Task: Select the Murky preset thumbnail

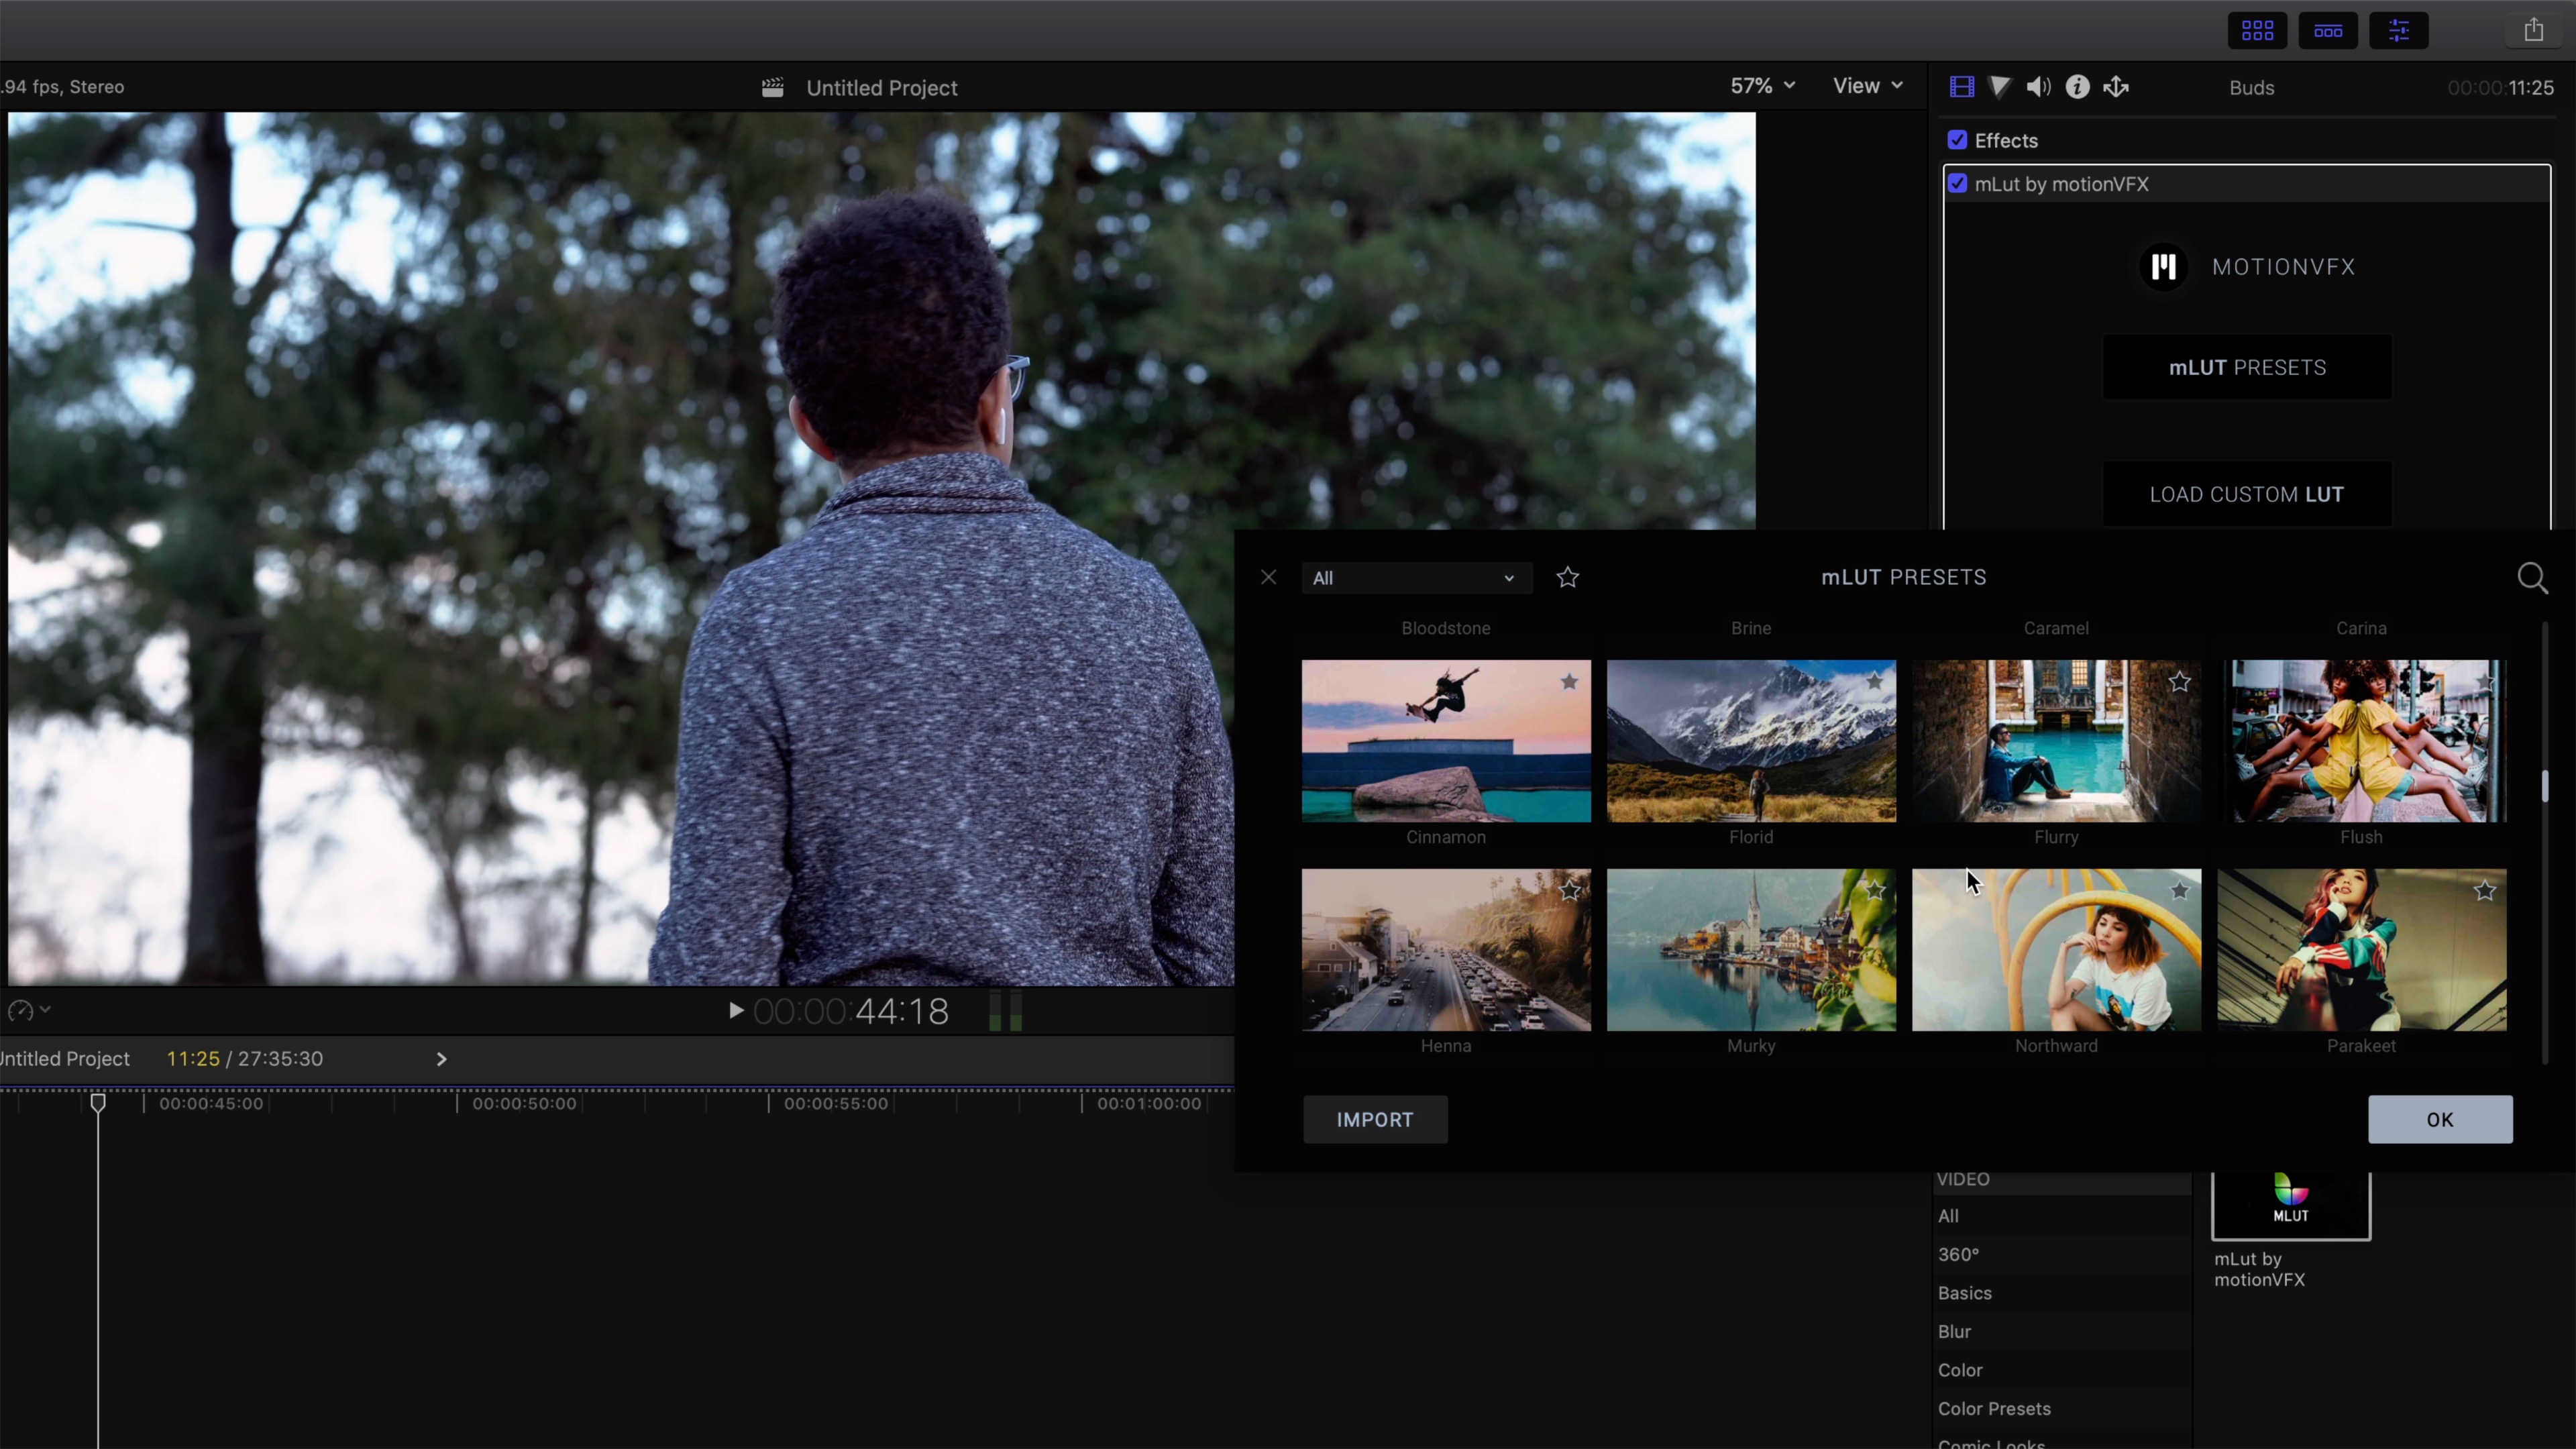Action: (x=1750, y=949)
